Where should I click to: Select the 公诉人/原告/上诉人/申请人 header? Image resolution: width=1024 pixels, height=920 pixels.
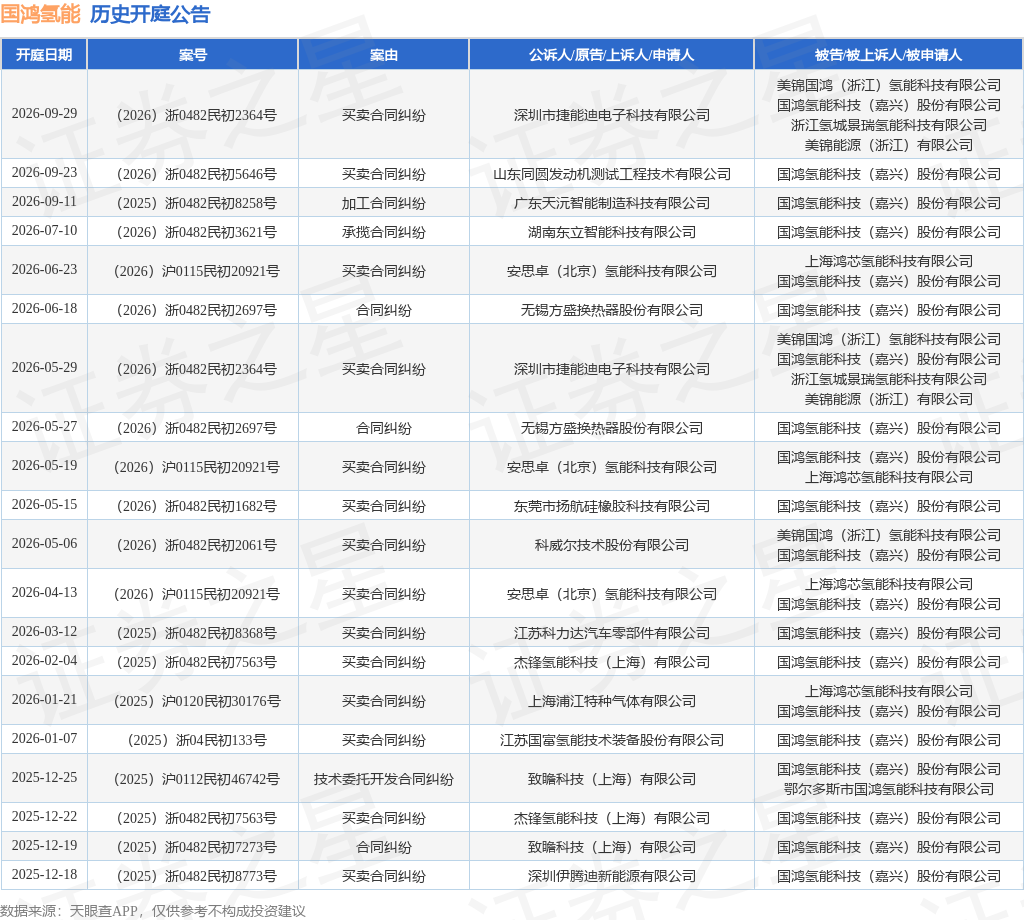pos(611,55)
